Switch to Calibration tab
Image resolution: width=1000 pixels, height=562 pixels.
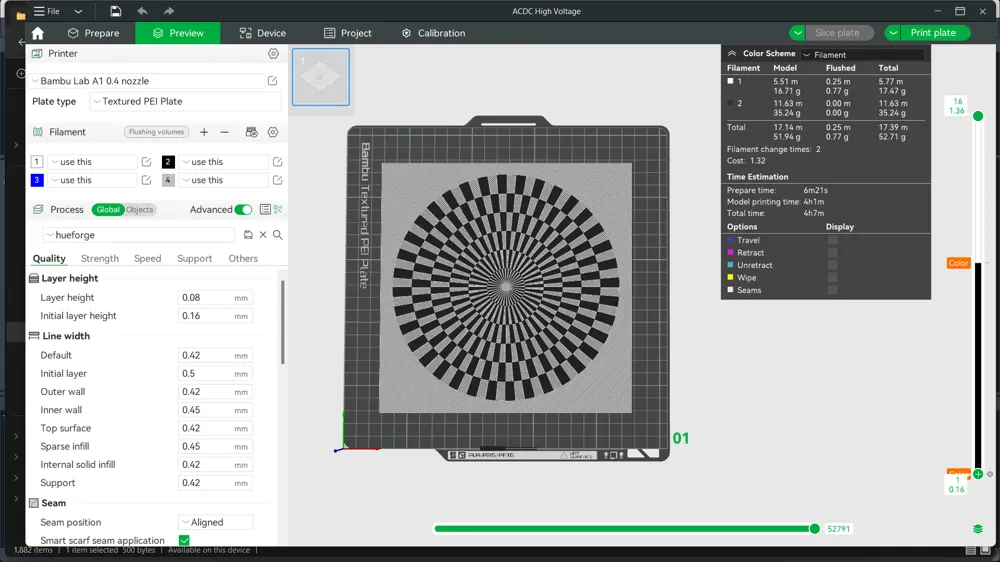434,33
